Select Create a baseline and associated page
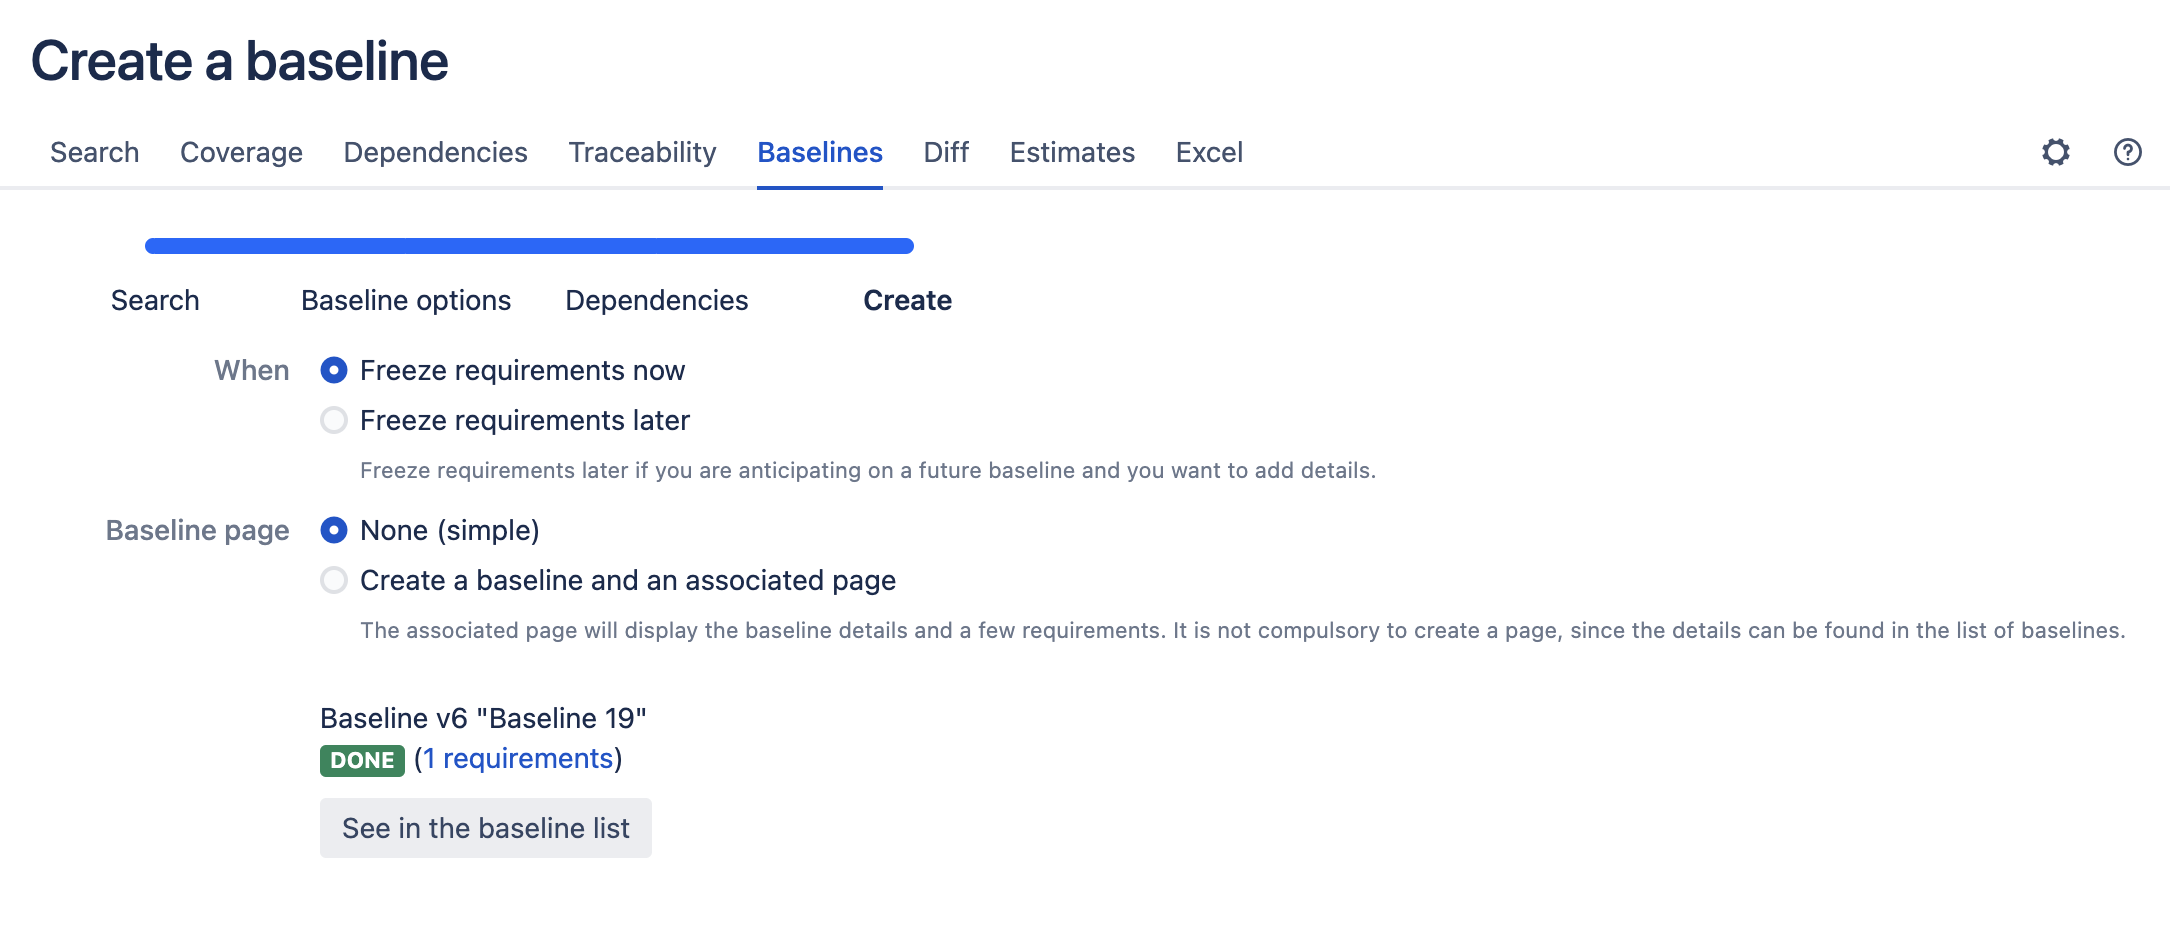This screenshot has width=2170, height=934. coord(334,581)
